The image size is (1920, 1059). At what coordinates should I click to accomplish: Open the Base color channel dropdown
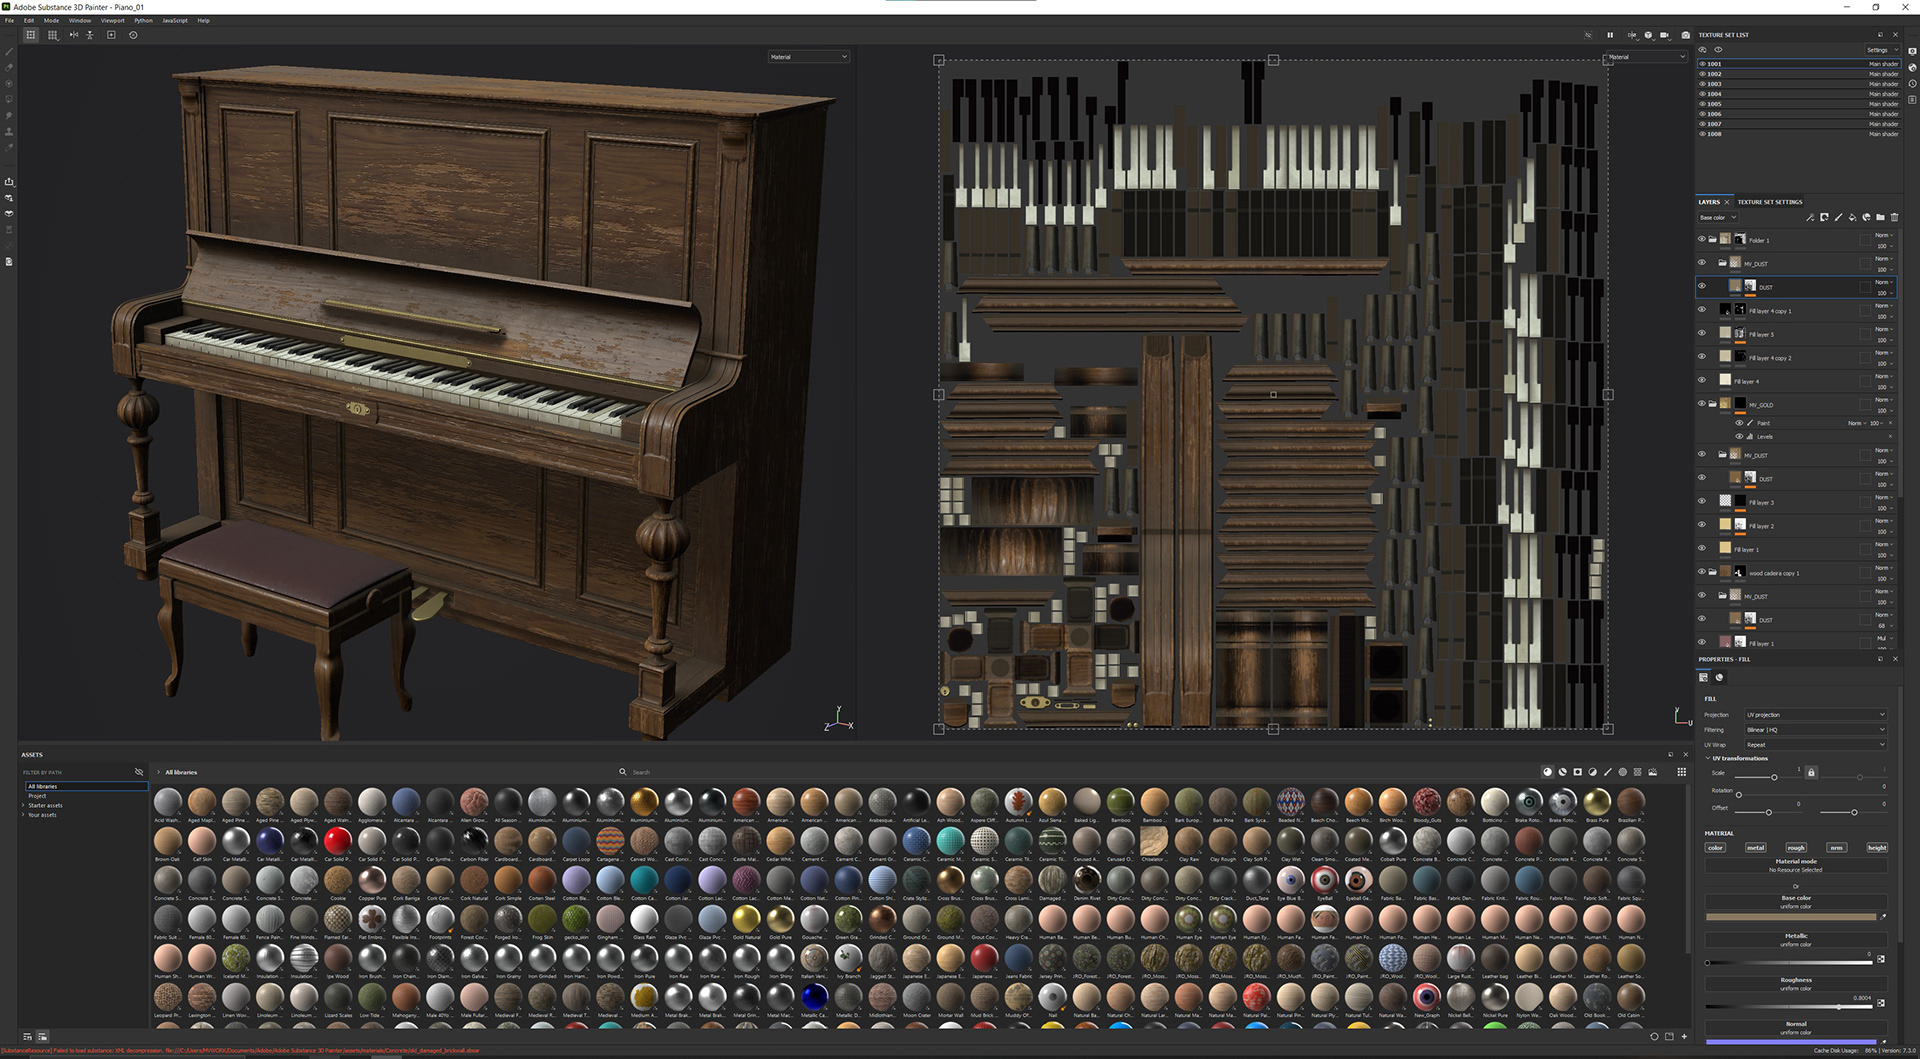tap(1717, 217)
